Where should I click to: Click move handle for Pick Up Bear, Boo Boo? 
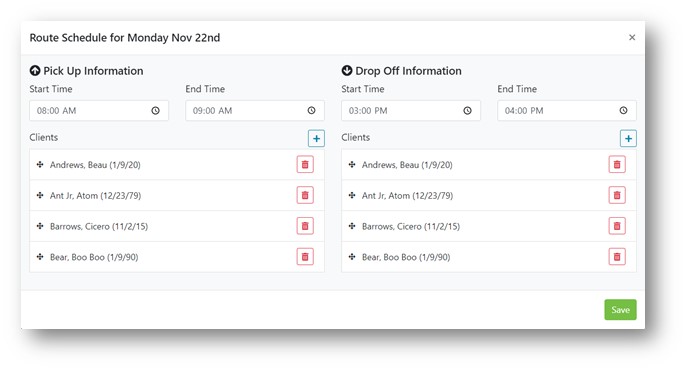(x=40, y=257)
